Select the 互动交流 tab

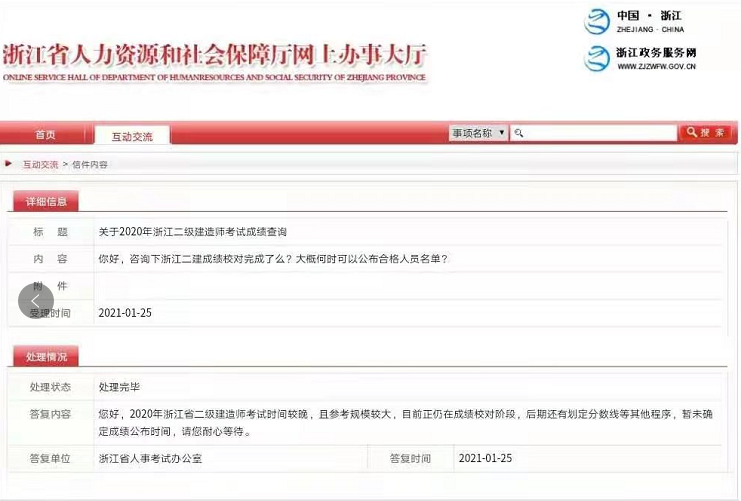(x=132, y=136)
